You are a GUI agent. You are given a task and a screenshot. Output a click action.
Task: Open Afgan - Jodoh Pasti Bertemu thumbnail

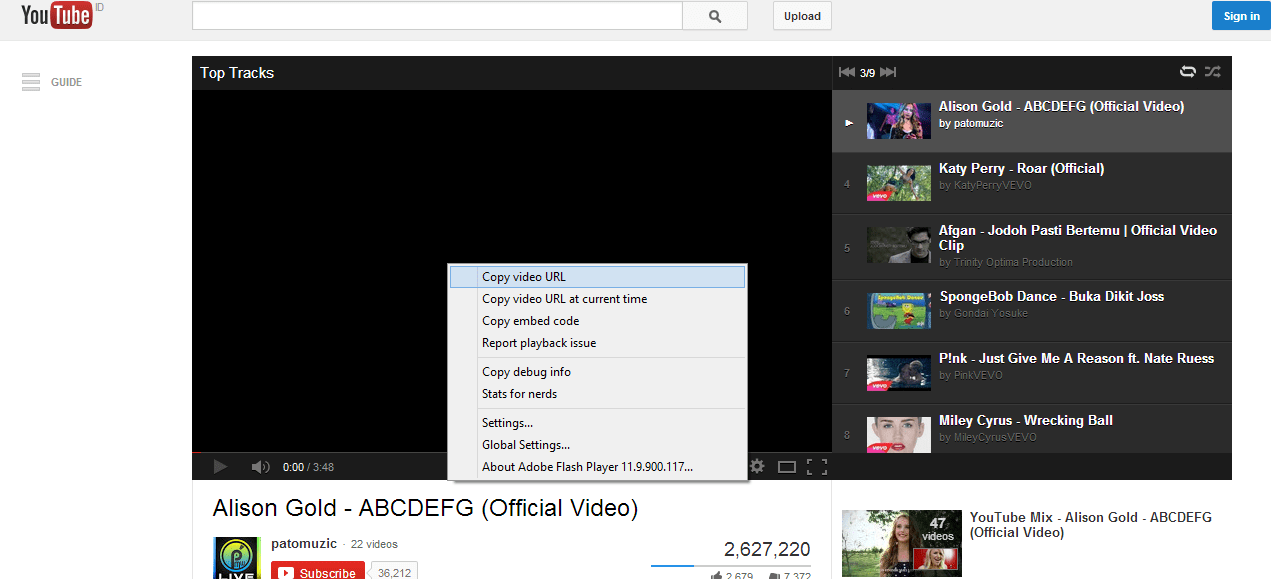click(899, 245)
